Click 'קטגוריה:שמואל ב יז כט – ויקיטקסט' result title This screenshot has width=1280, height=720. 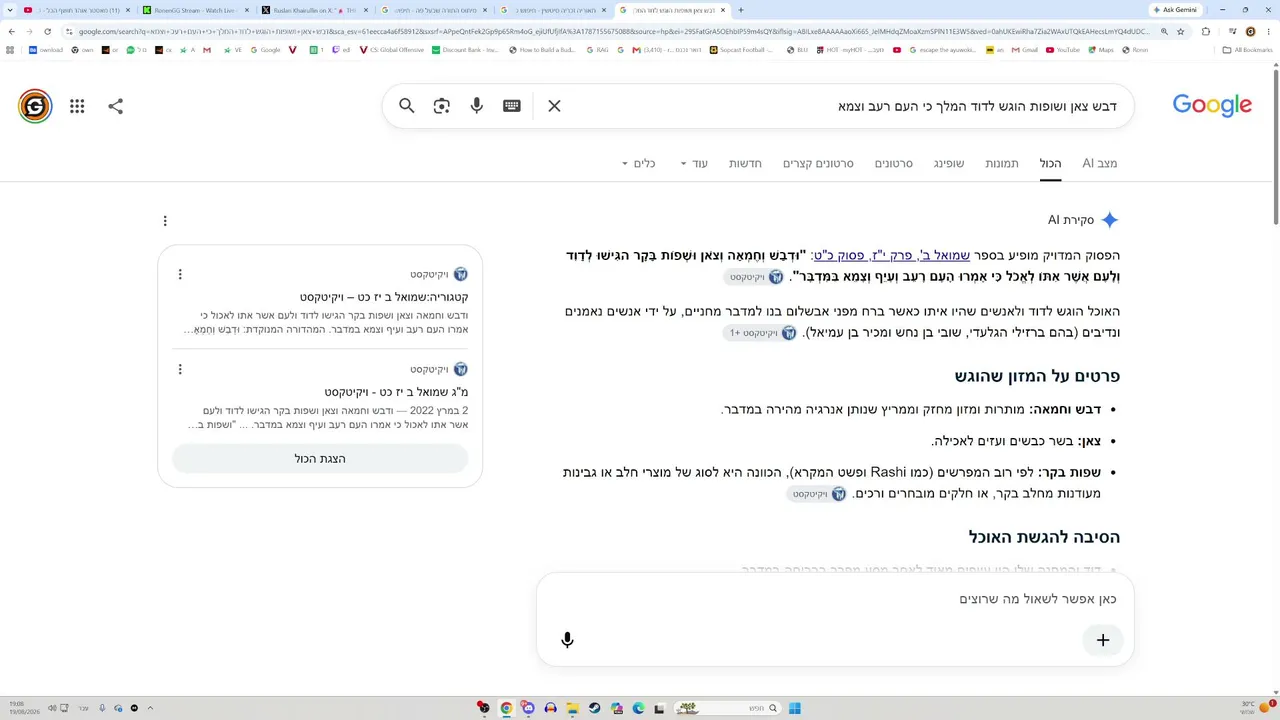click(x=384, y=297)
